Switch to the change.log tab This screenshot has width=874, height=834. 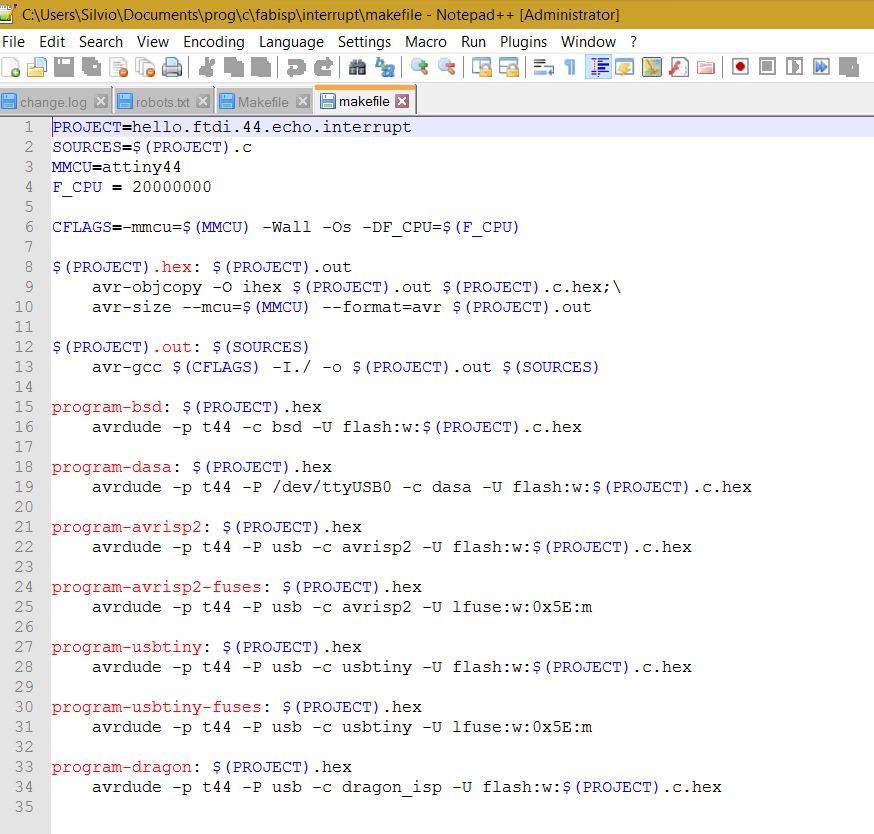[54, 102]
